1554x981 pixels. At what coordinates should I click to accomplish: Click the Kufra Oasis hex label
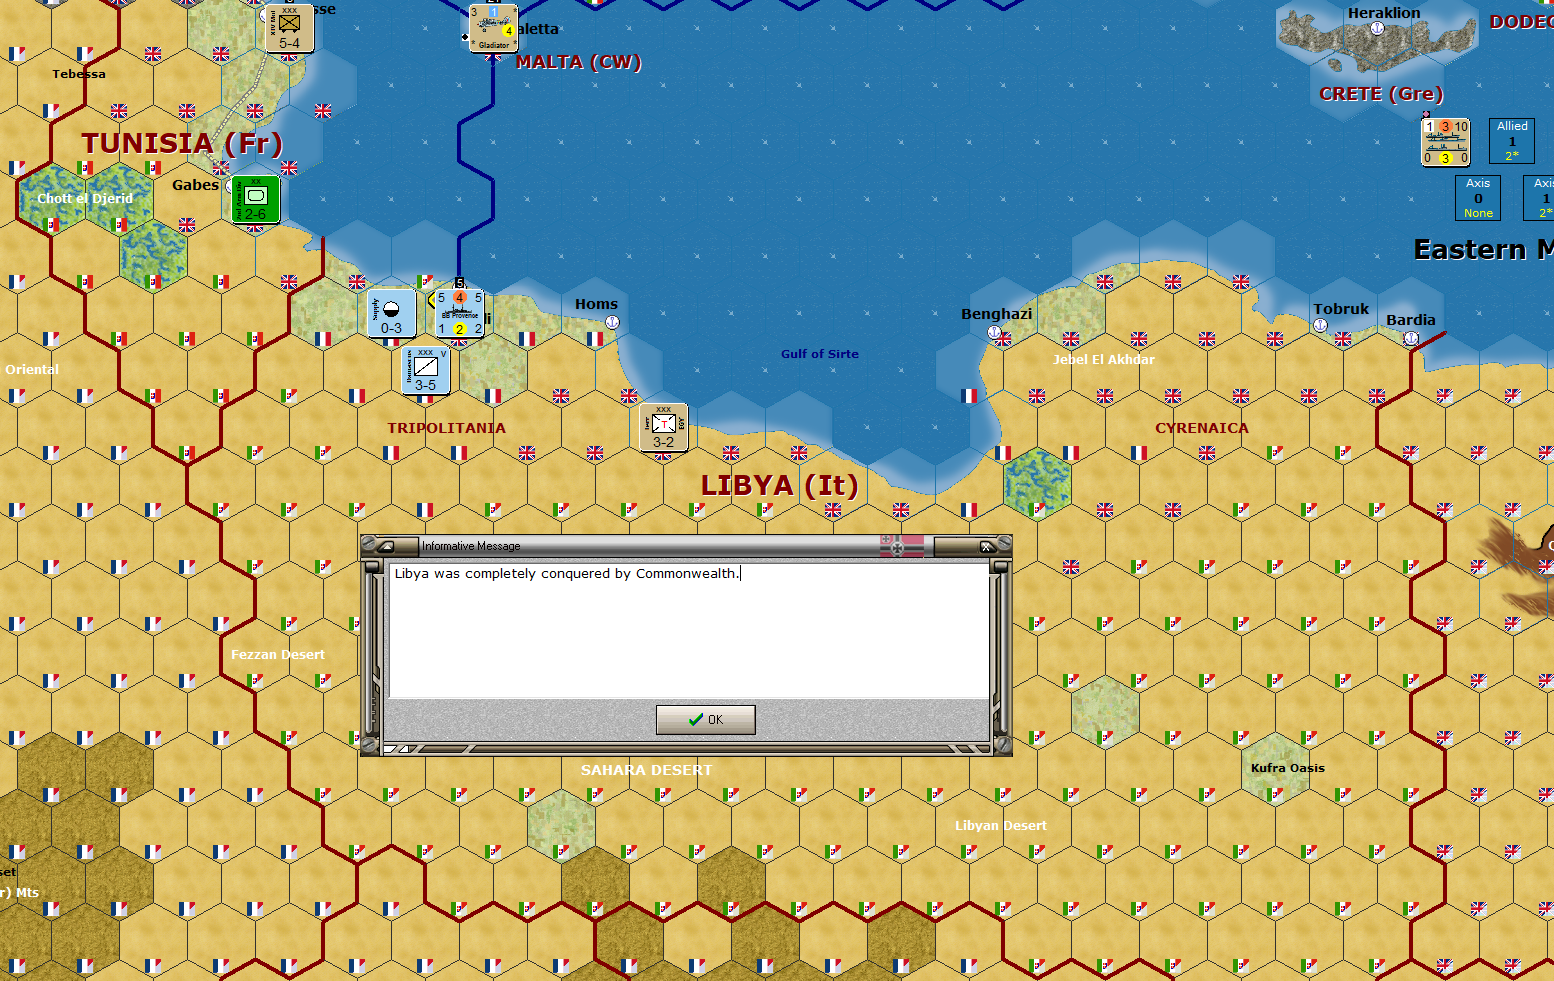click(1288, 768)
